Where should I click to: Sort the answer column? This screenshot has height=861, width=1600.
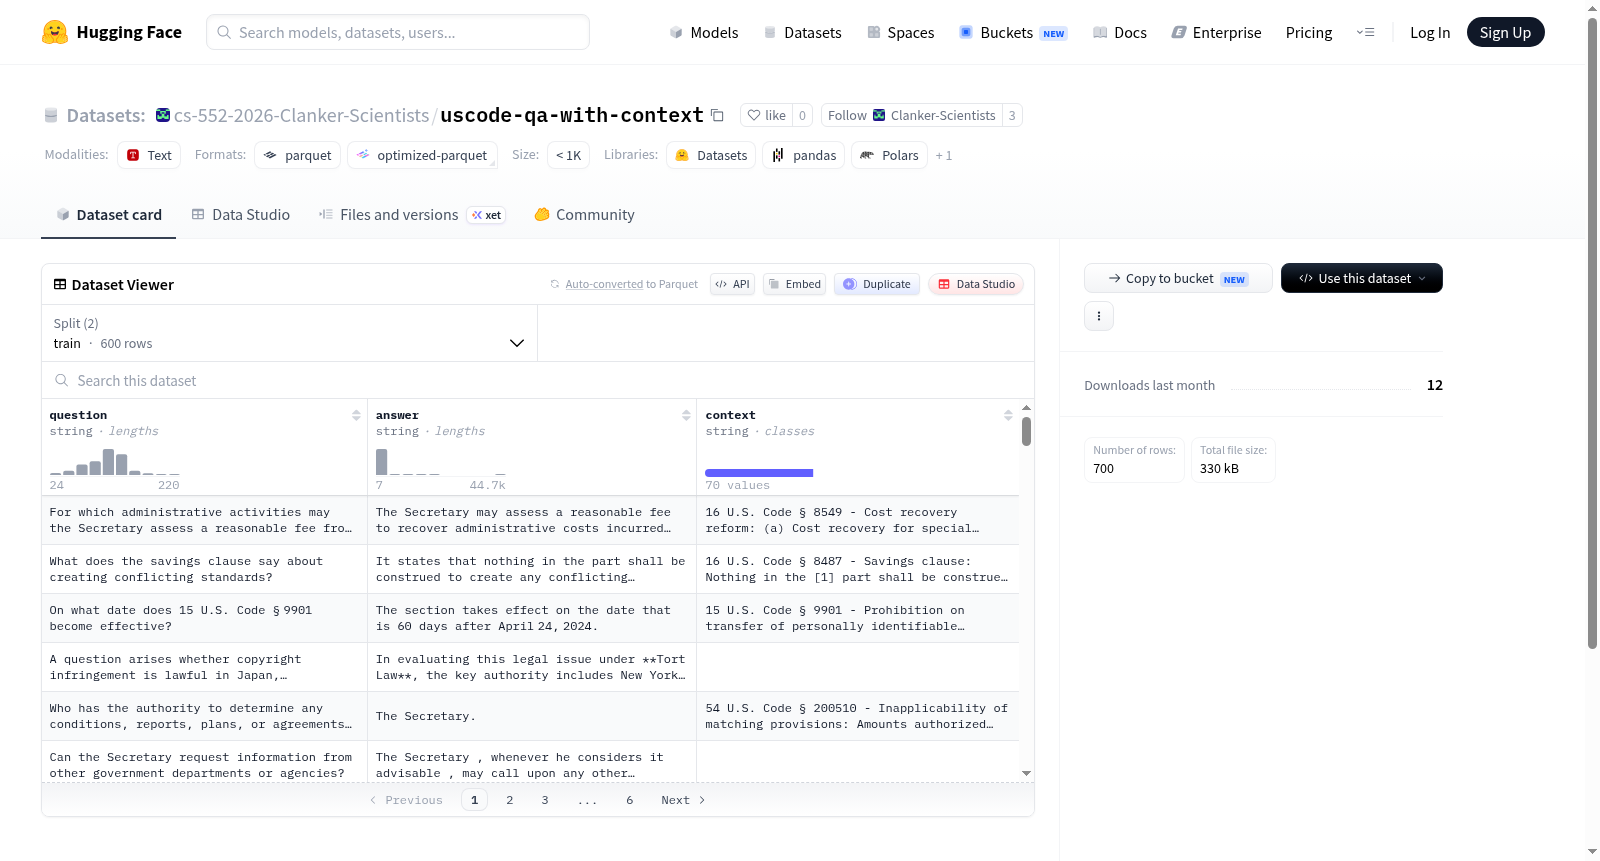point(686,415)
